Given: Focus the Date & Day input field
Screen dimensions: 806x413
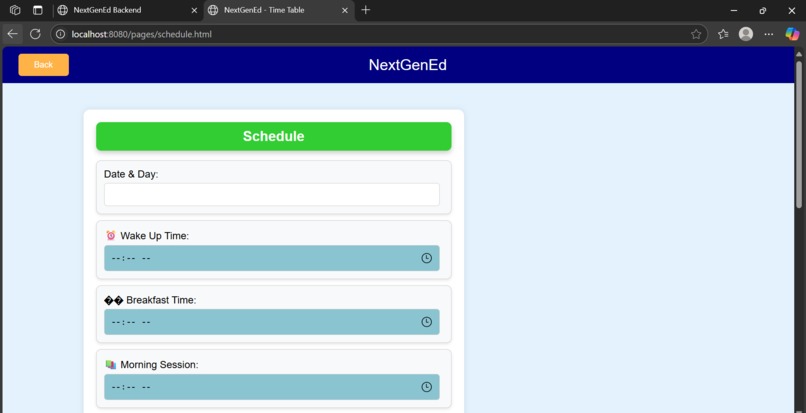Looking at the screenshot, I should pos(272,194).
